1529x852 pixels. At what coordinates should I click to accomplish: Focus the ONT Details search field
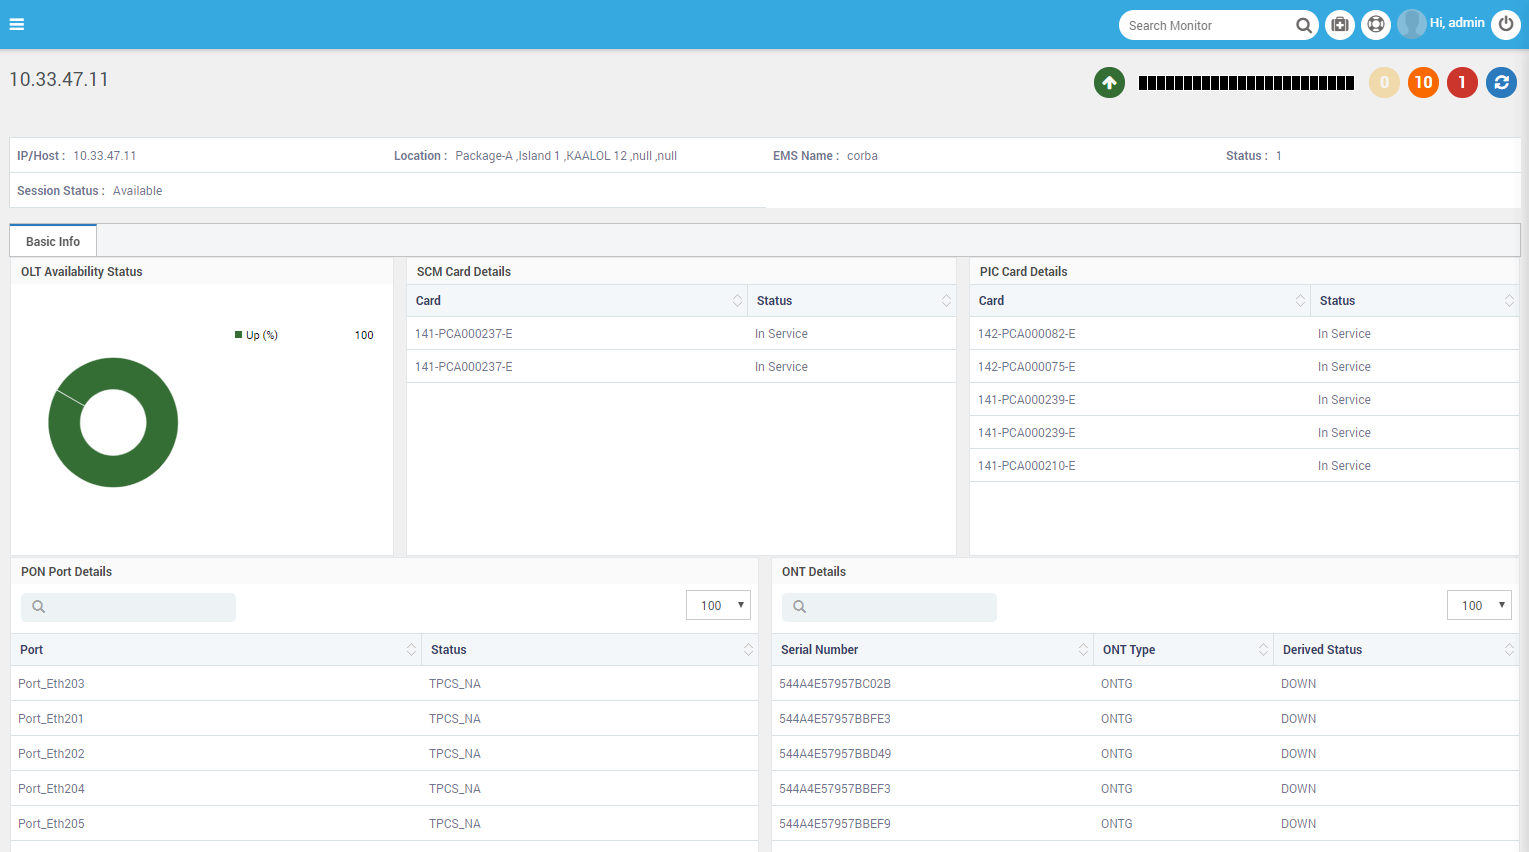pyautogui.click(x=889, y=607)
